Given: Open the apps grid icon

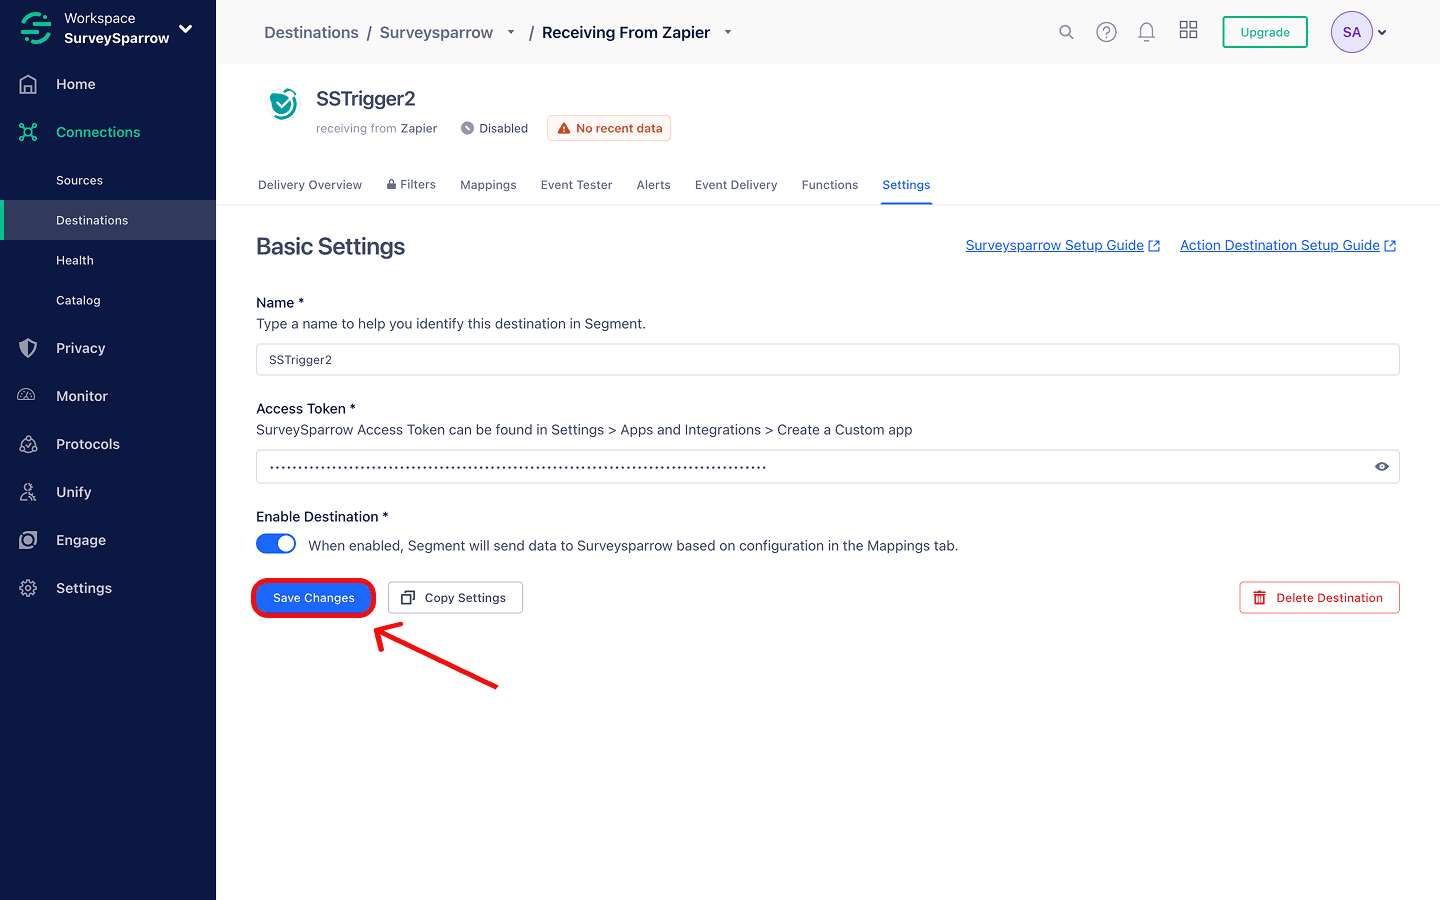Looking at the screenshot, I should (1188, 30).
